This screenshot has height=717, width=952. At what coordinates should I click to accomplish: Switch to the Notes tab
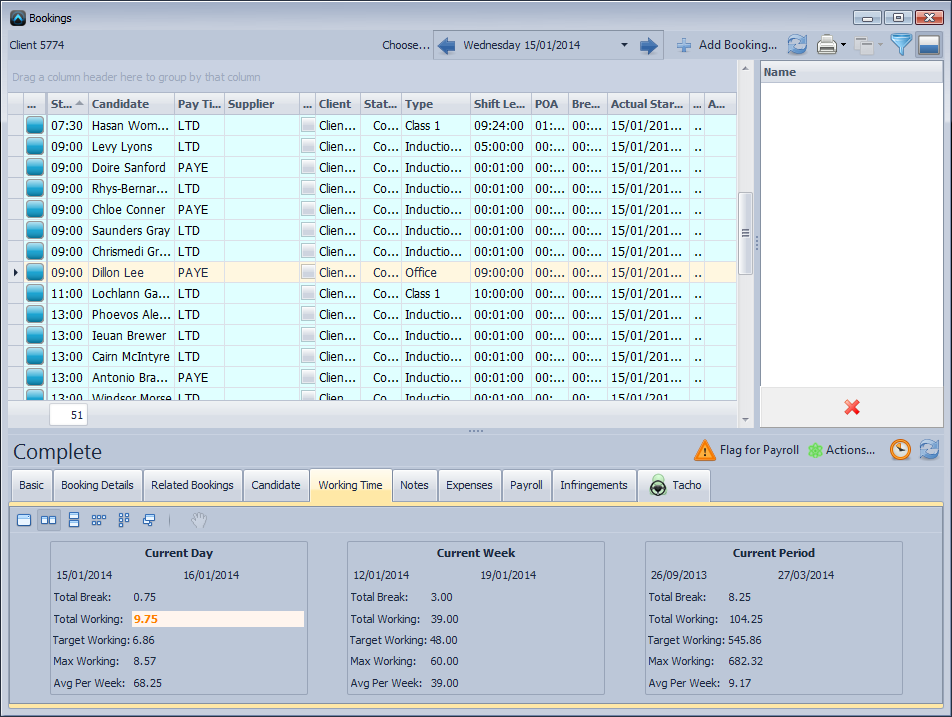pos(414,485)
